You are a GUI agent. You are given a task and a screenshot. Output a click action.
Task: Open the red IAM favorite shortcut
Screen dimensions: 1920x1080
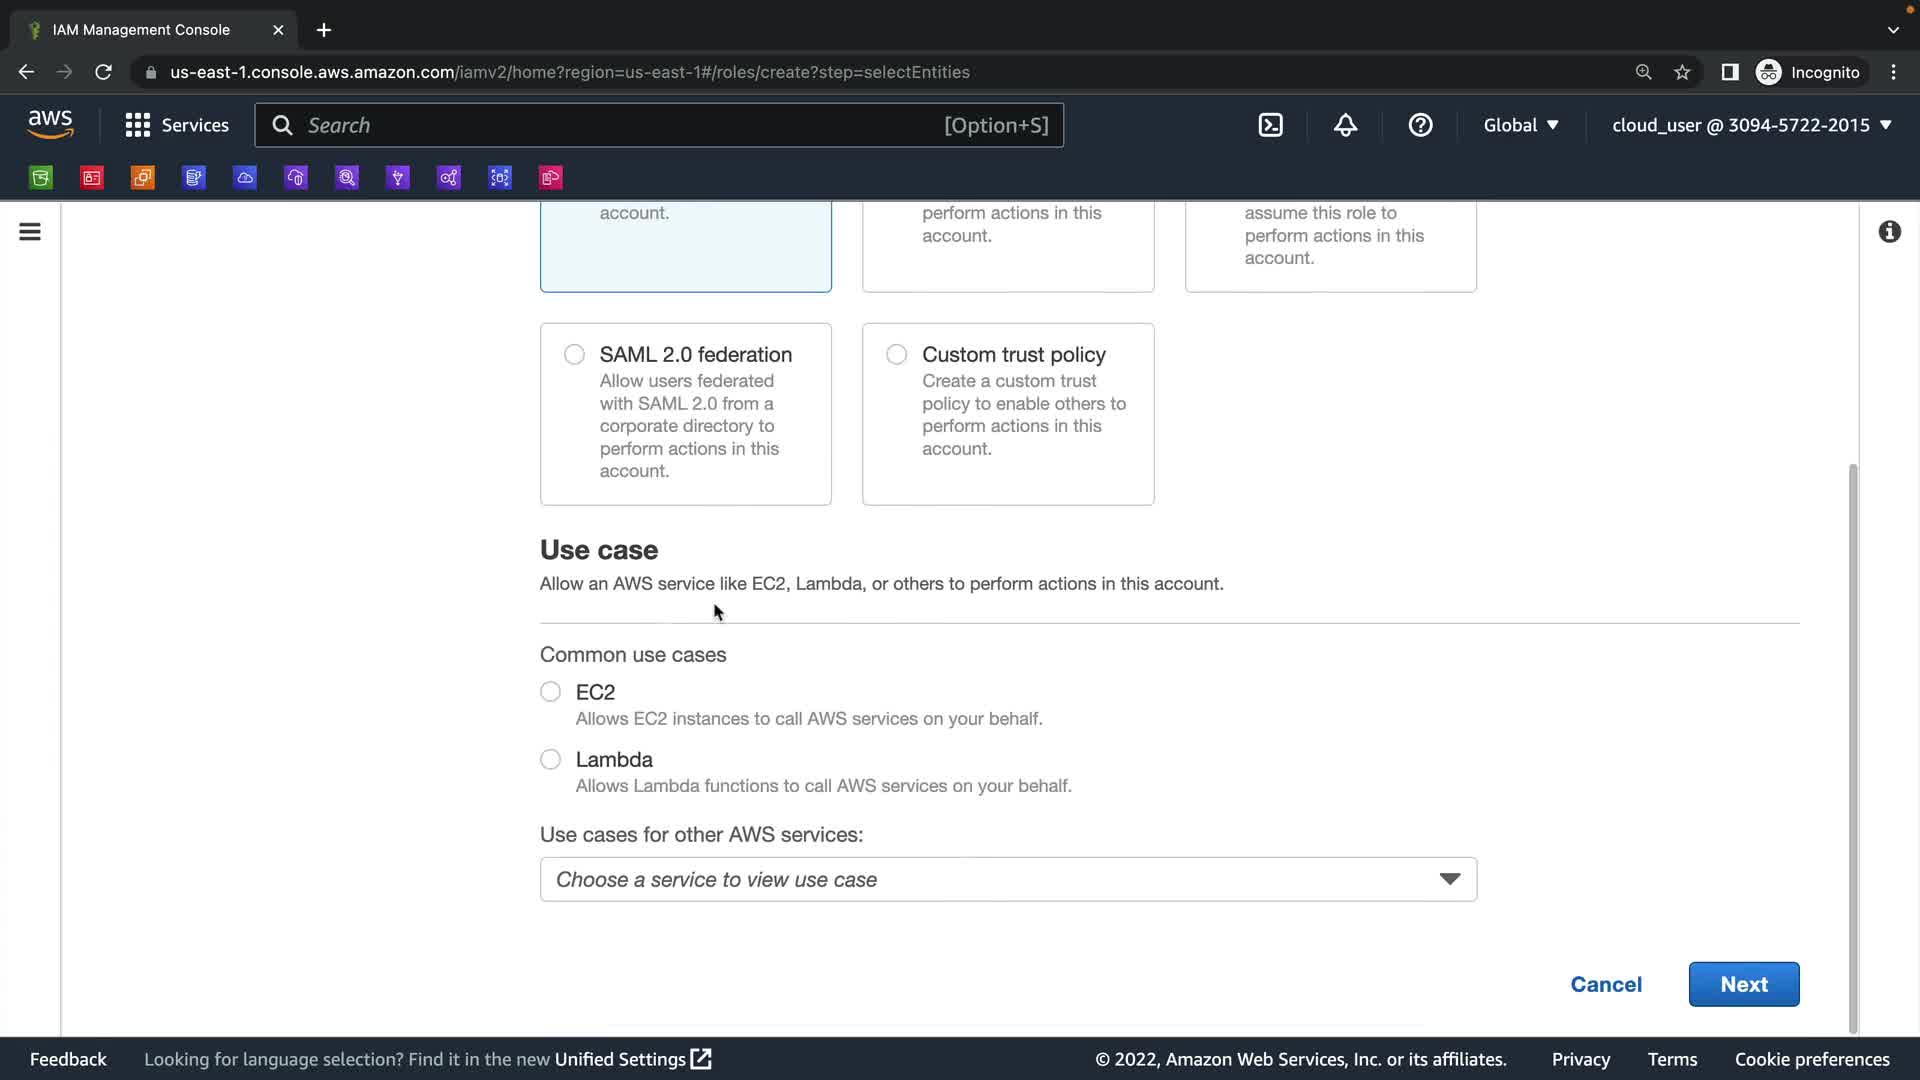(92, 178)
